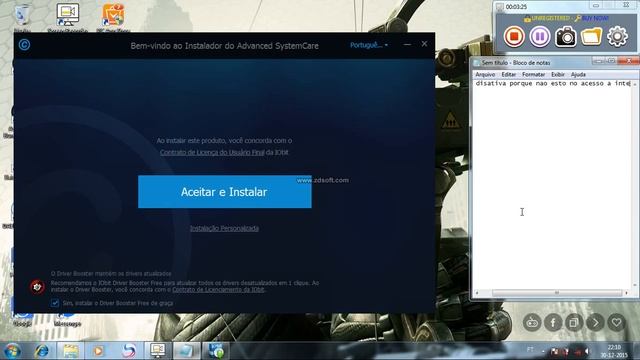
Task: Open Windows Media Player from the taskbar
Action: 99,351
